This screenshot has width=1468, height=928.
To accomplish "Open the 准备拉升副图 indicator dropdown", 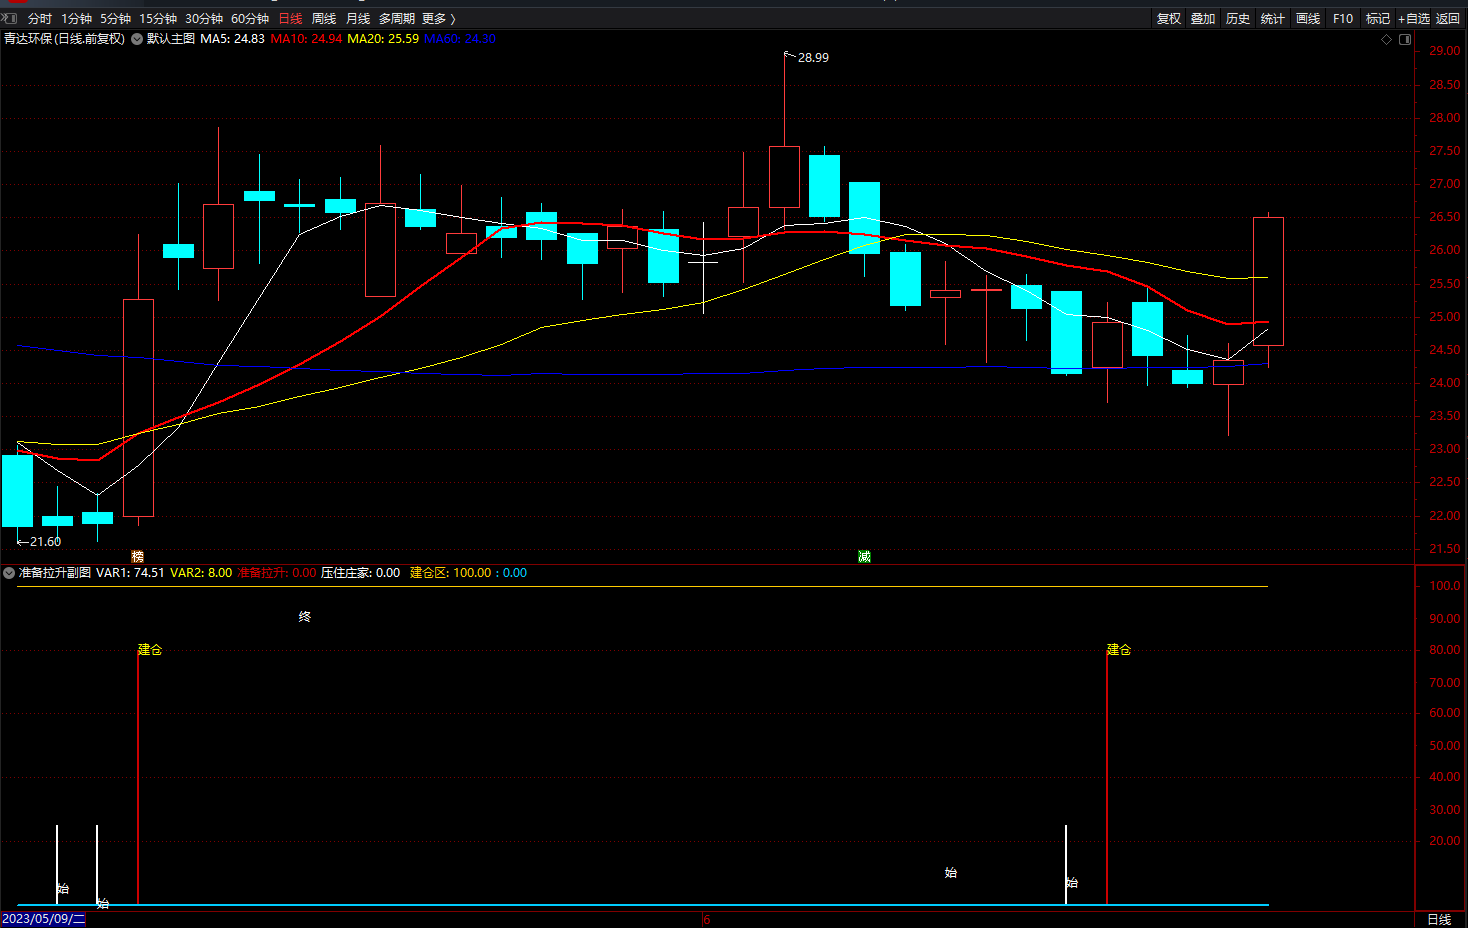I will [9, 573].
